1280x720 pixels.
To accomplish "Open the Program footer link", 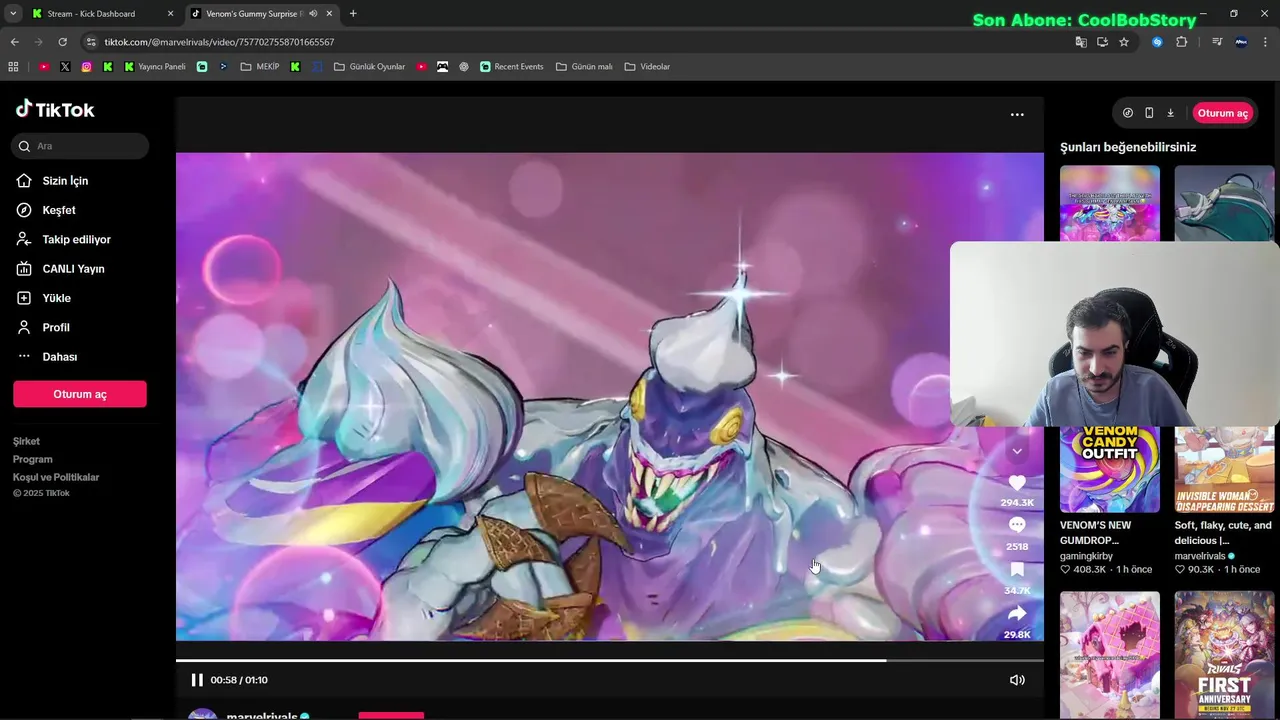I will click(x=33, y=459).
